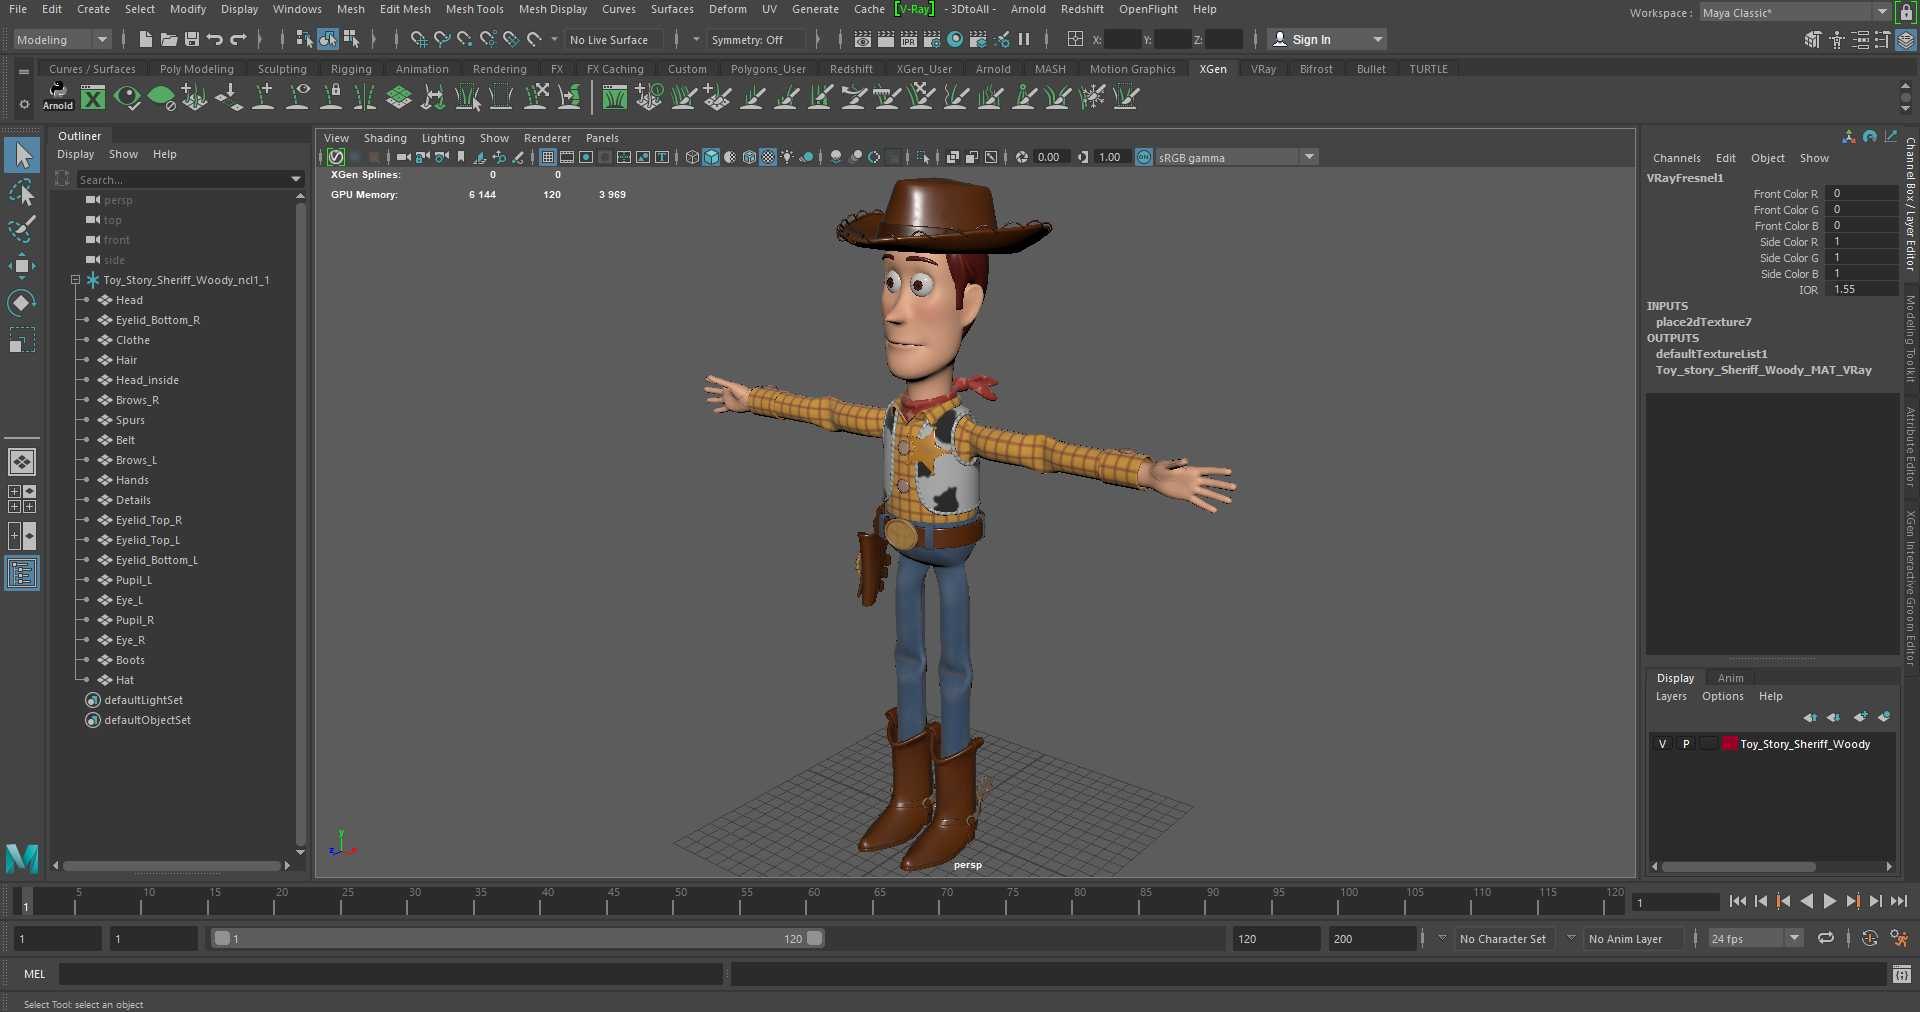Click the Toy_Story_Sheriff_Woody layer color swatch
1920x1012 pixels.
click(1729, 744)
